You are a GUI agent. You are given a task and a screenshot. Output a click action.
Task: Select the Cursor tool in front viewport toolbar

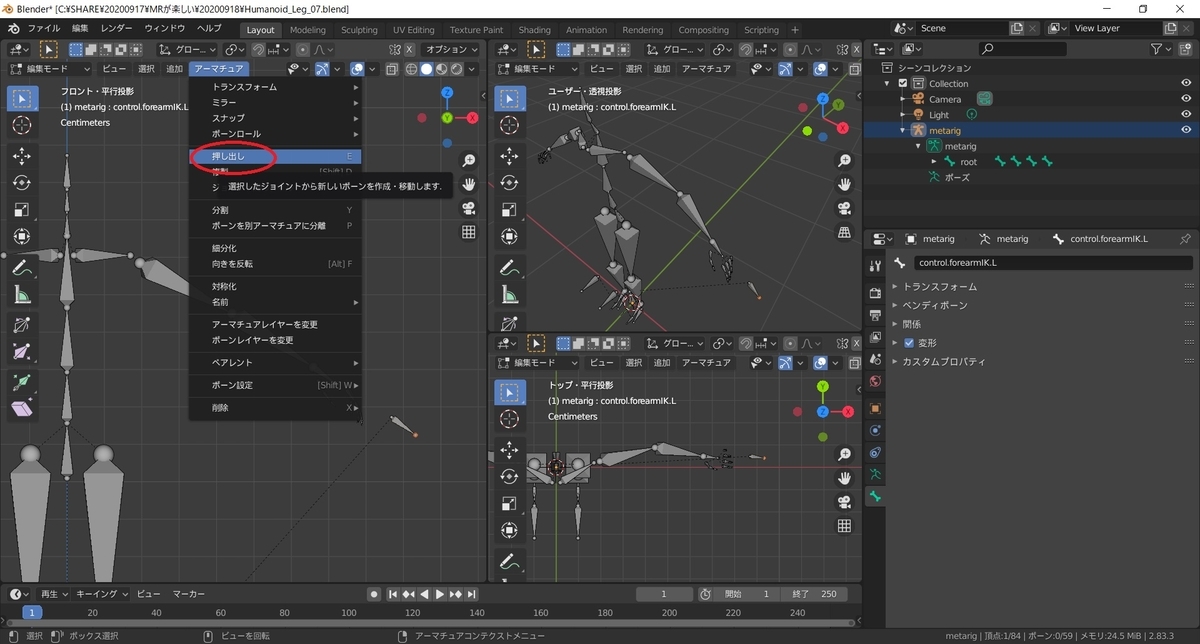[21, 124]
